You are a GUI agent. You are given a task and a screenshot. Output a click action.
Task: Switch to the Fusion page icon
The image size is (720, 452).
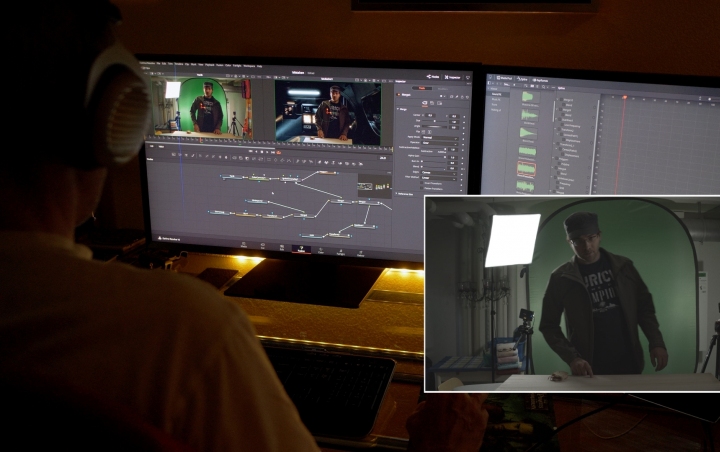pyautogui.click(x=301, y=248)
